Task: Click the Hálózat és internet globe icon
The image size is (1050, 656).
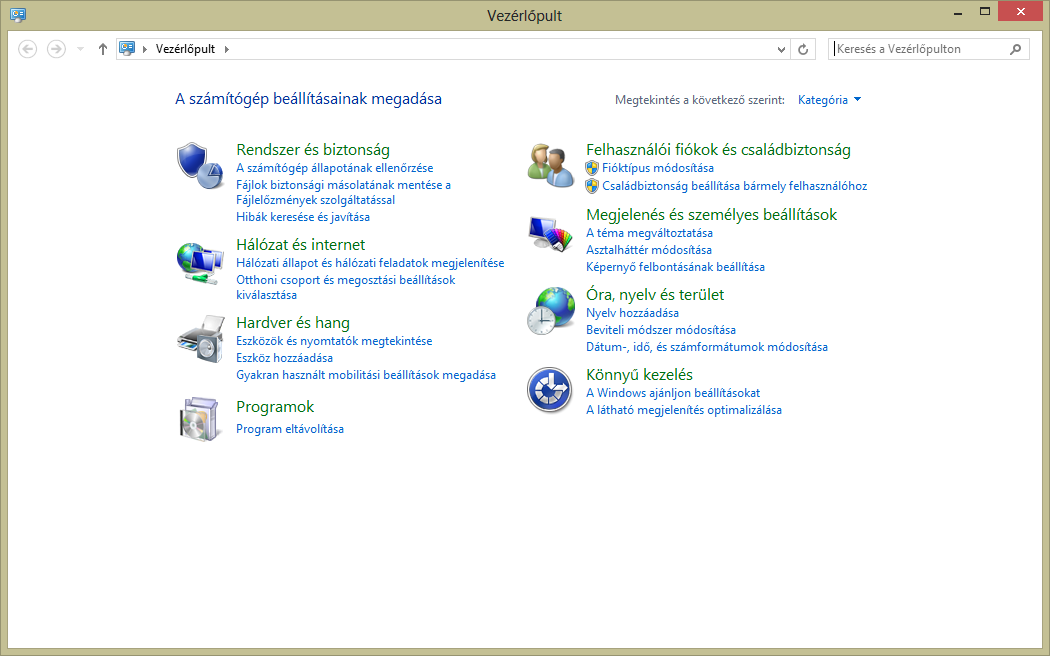Action: pyautogui.click(x=200, y=263)
